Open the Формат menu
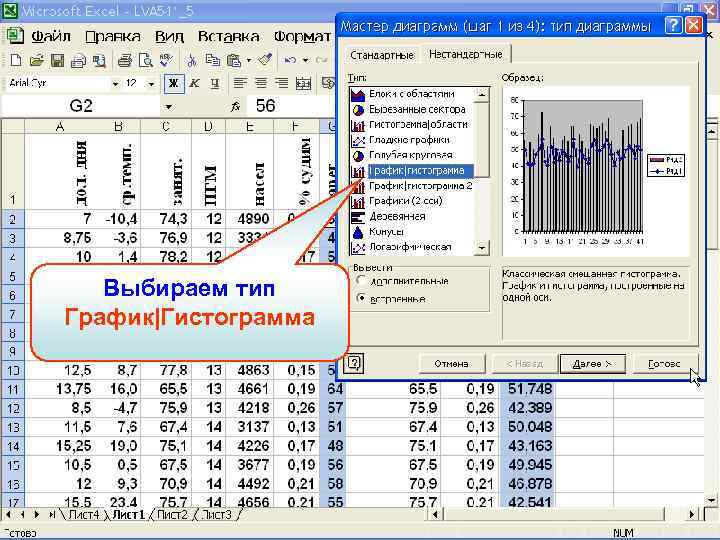This screenshot has width=720, height=540. (302, 37)
